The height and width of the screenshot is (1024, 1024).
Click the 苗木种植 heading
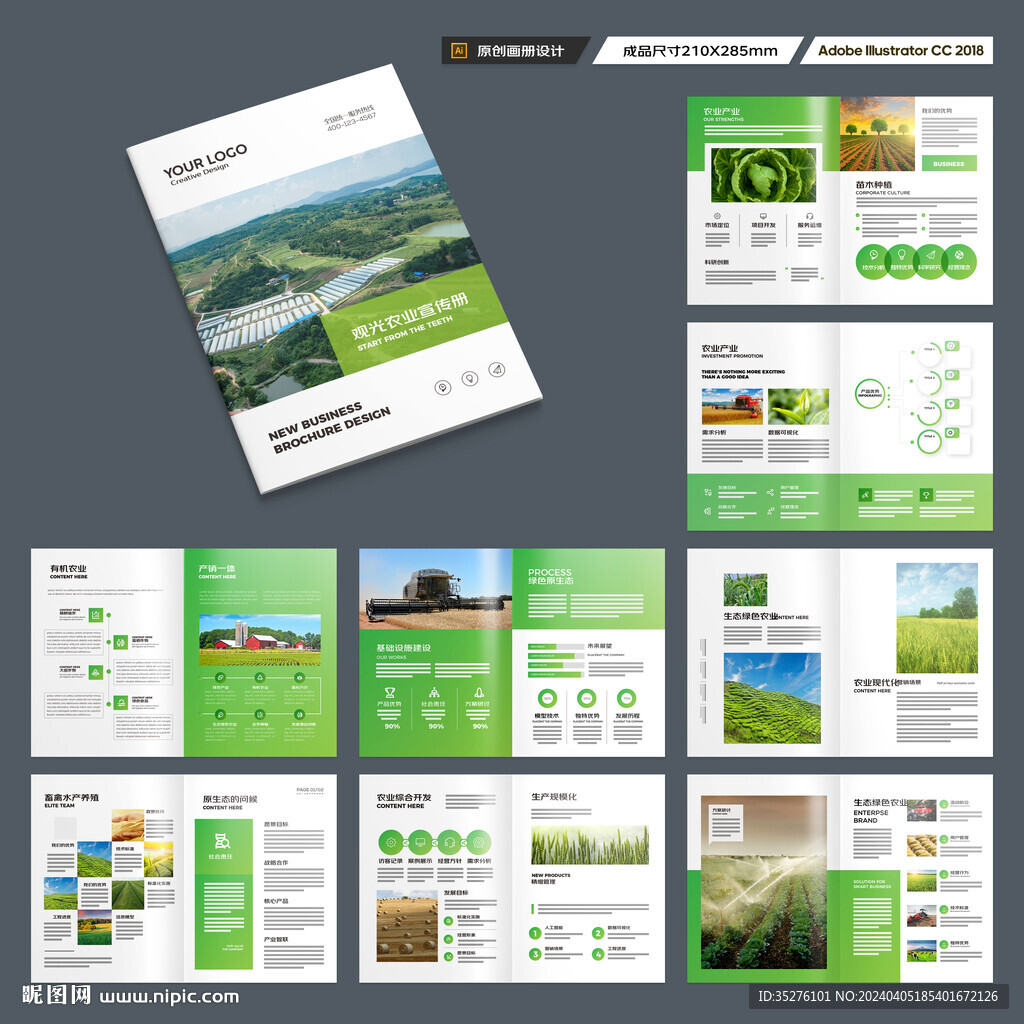click(x=874, y=185)
